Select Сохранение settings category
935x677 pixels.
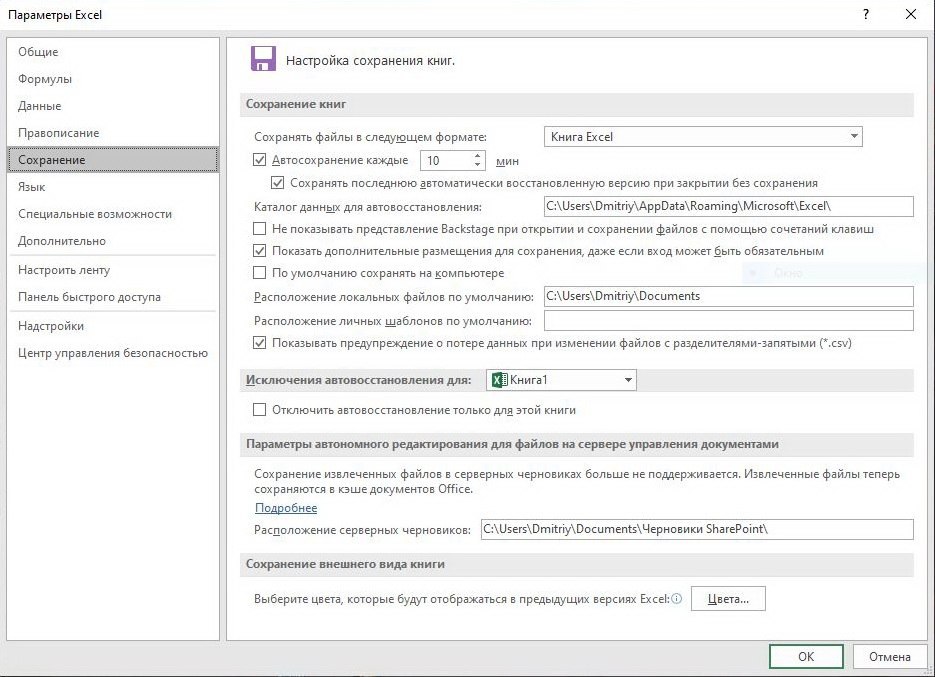pos(113,160)
